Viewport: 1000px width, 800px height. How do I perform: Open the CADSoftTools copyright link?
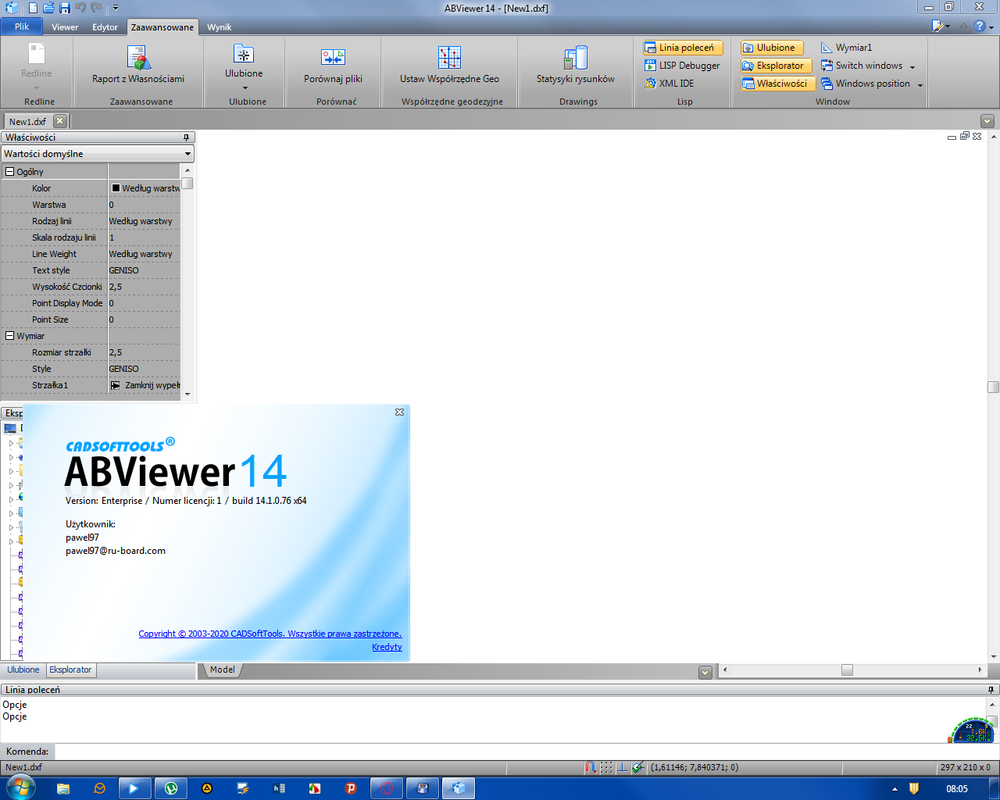tap(270, 633)
